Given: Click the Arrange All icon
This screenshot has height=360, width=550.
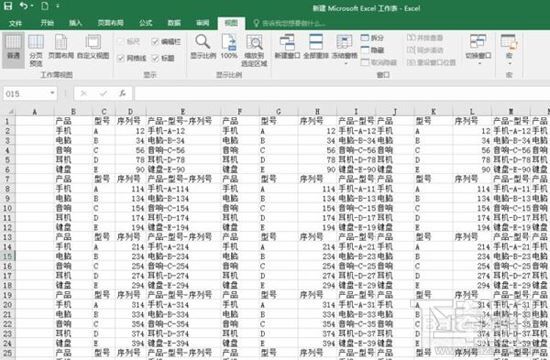Looking at the screenshot, I should pyautogui.click(x=316, y=42).
